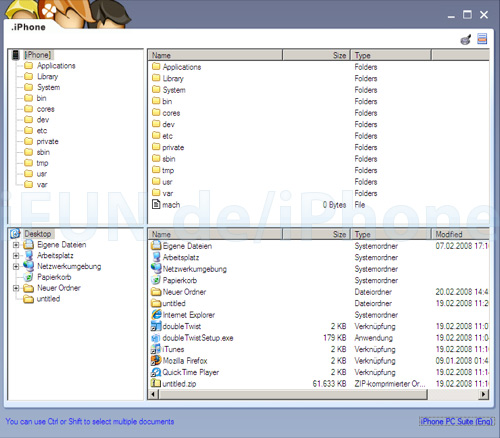Click the right arrow of horizontal scrollbar
The width and height of the screenshot is (500, 438).
(484, 394)
